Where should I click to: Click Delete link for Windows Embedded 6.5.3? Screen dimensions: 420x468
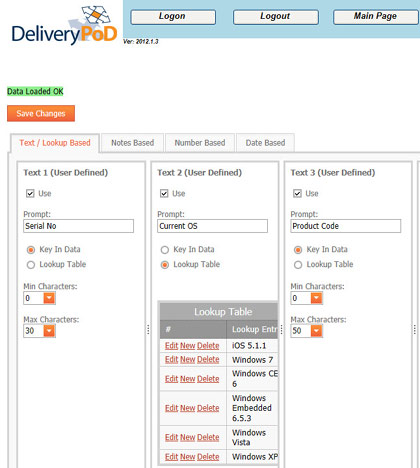coord(208,408)
